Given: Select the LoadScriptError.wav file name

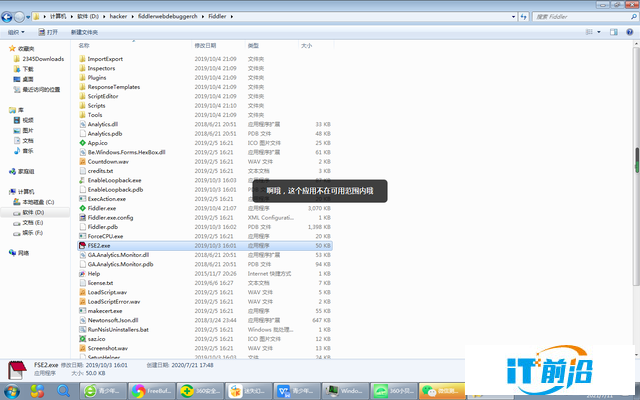Looking at the screenshot, I should [x=114, y=302].
